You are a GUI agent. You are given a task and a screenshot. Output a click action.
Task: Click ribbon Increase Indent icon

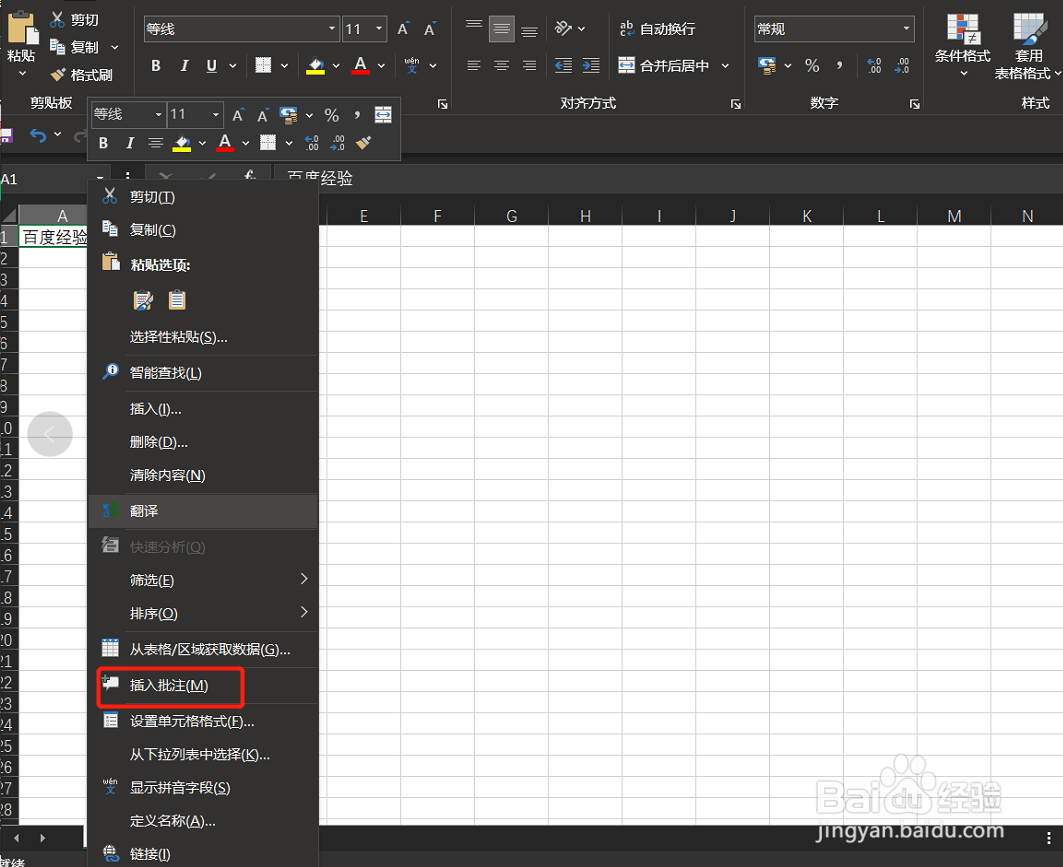(x=591, y=66)
